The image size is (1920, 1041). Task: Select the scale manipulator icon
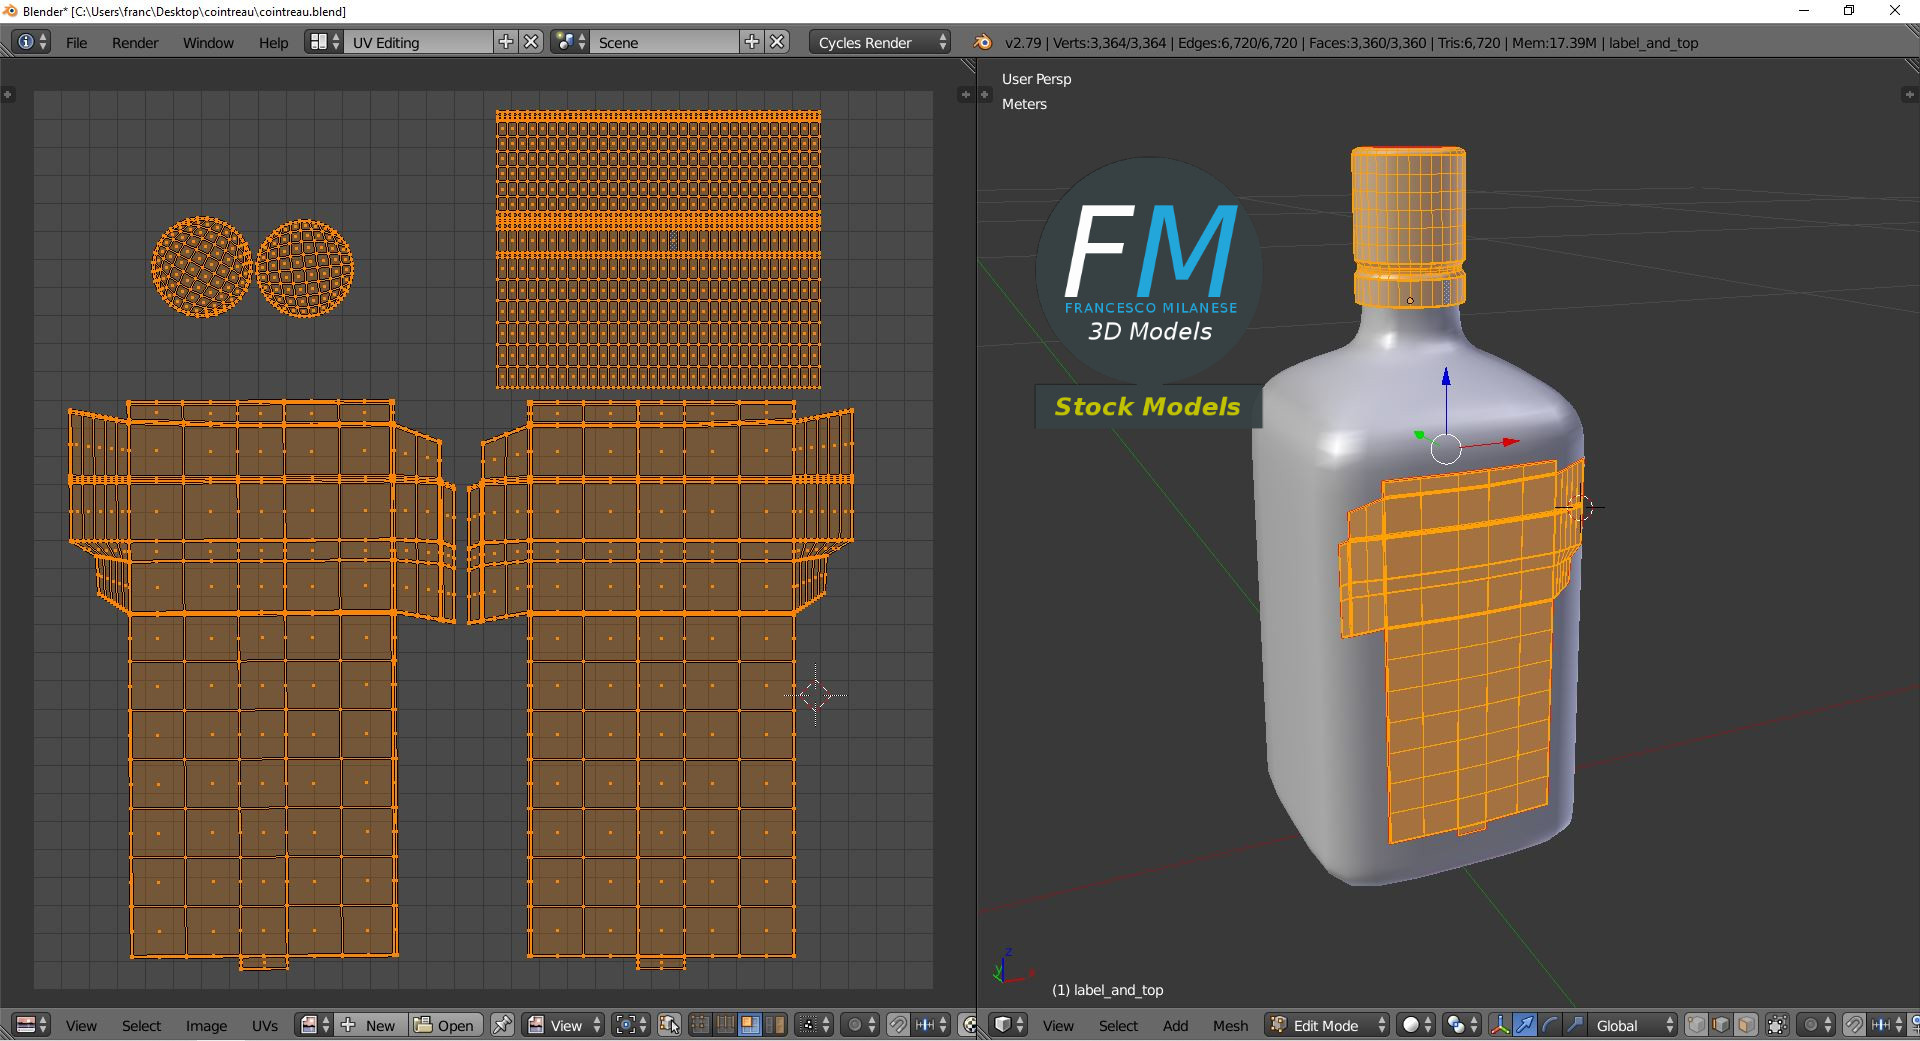(x=1575, y=1025)
